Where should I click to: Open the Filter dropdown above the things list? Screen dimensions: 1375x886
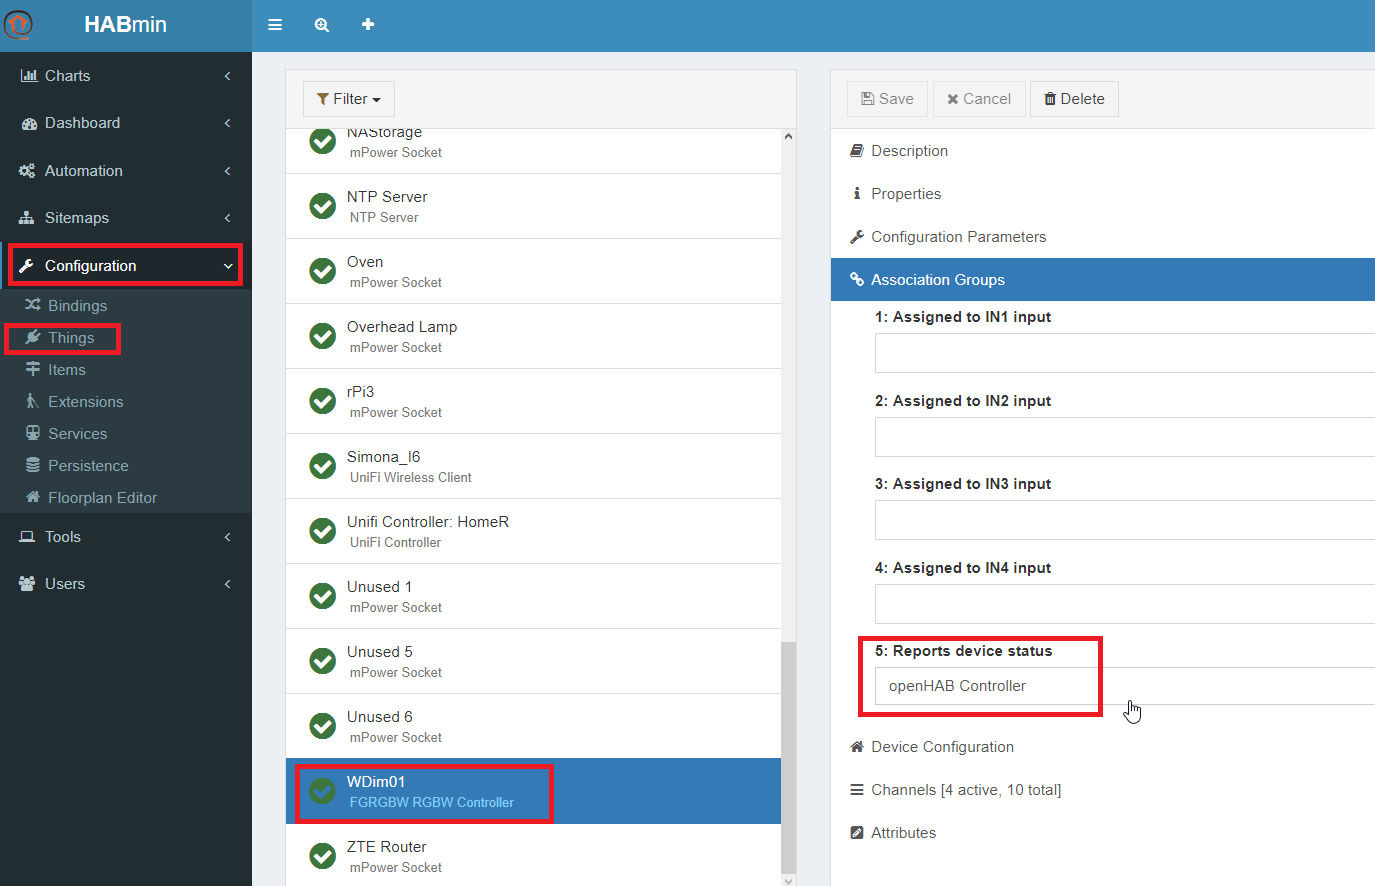(348, 98)
